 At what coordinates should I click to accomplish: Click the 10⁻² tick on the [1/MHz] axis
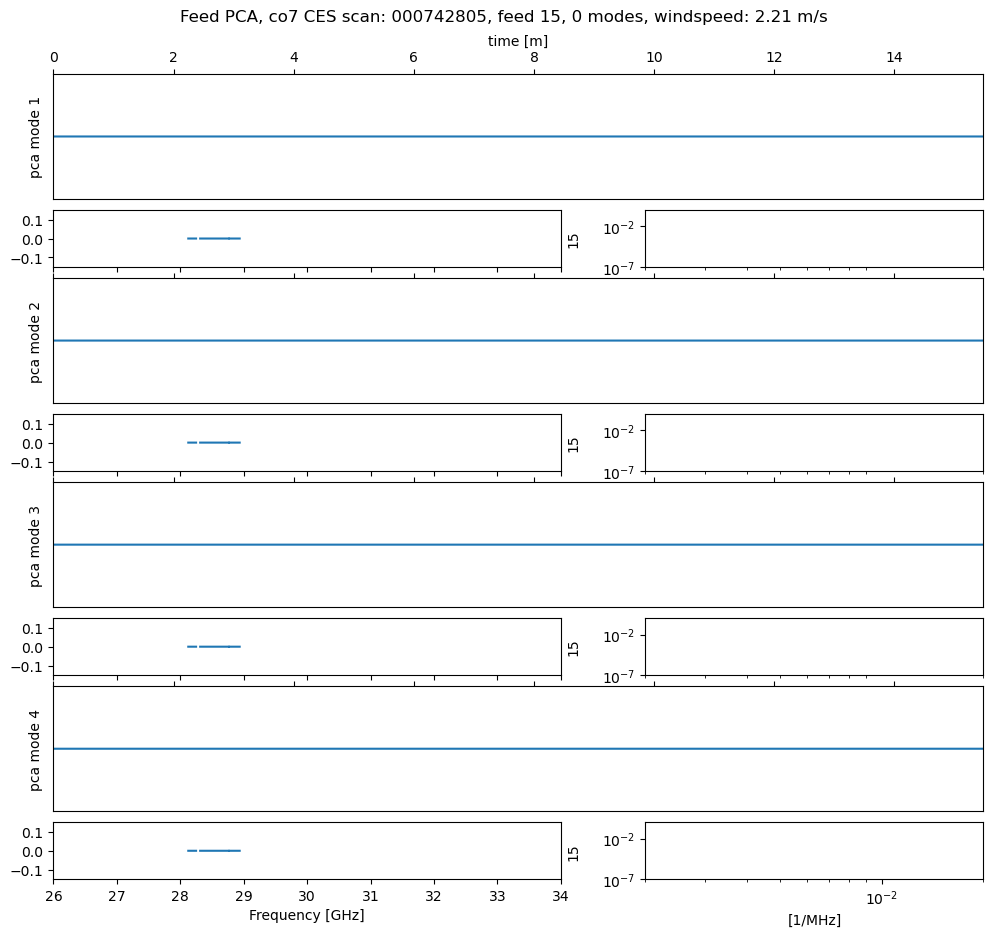(x=881, y=898)
